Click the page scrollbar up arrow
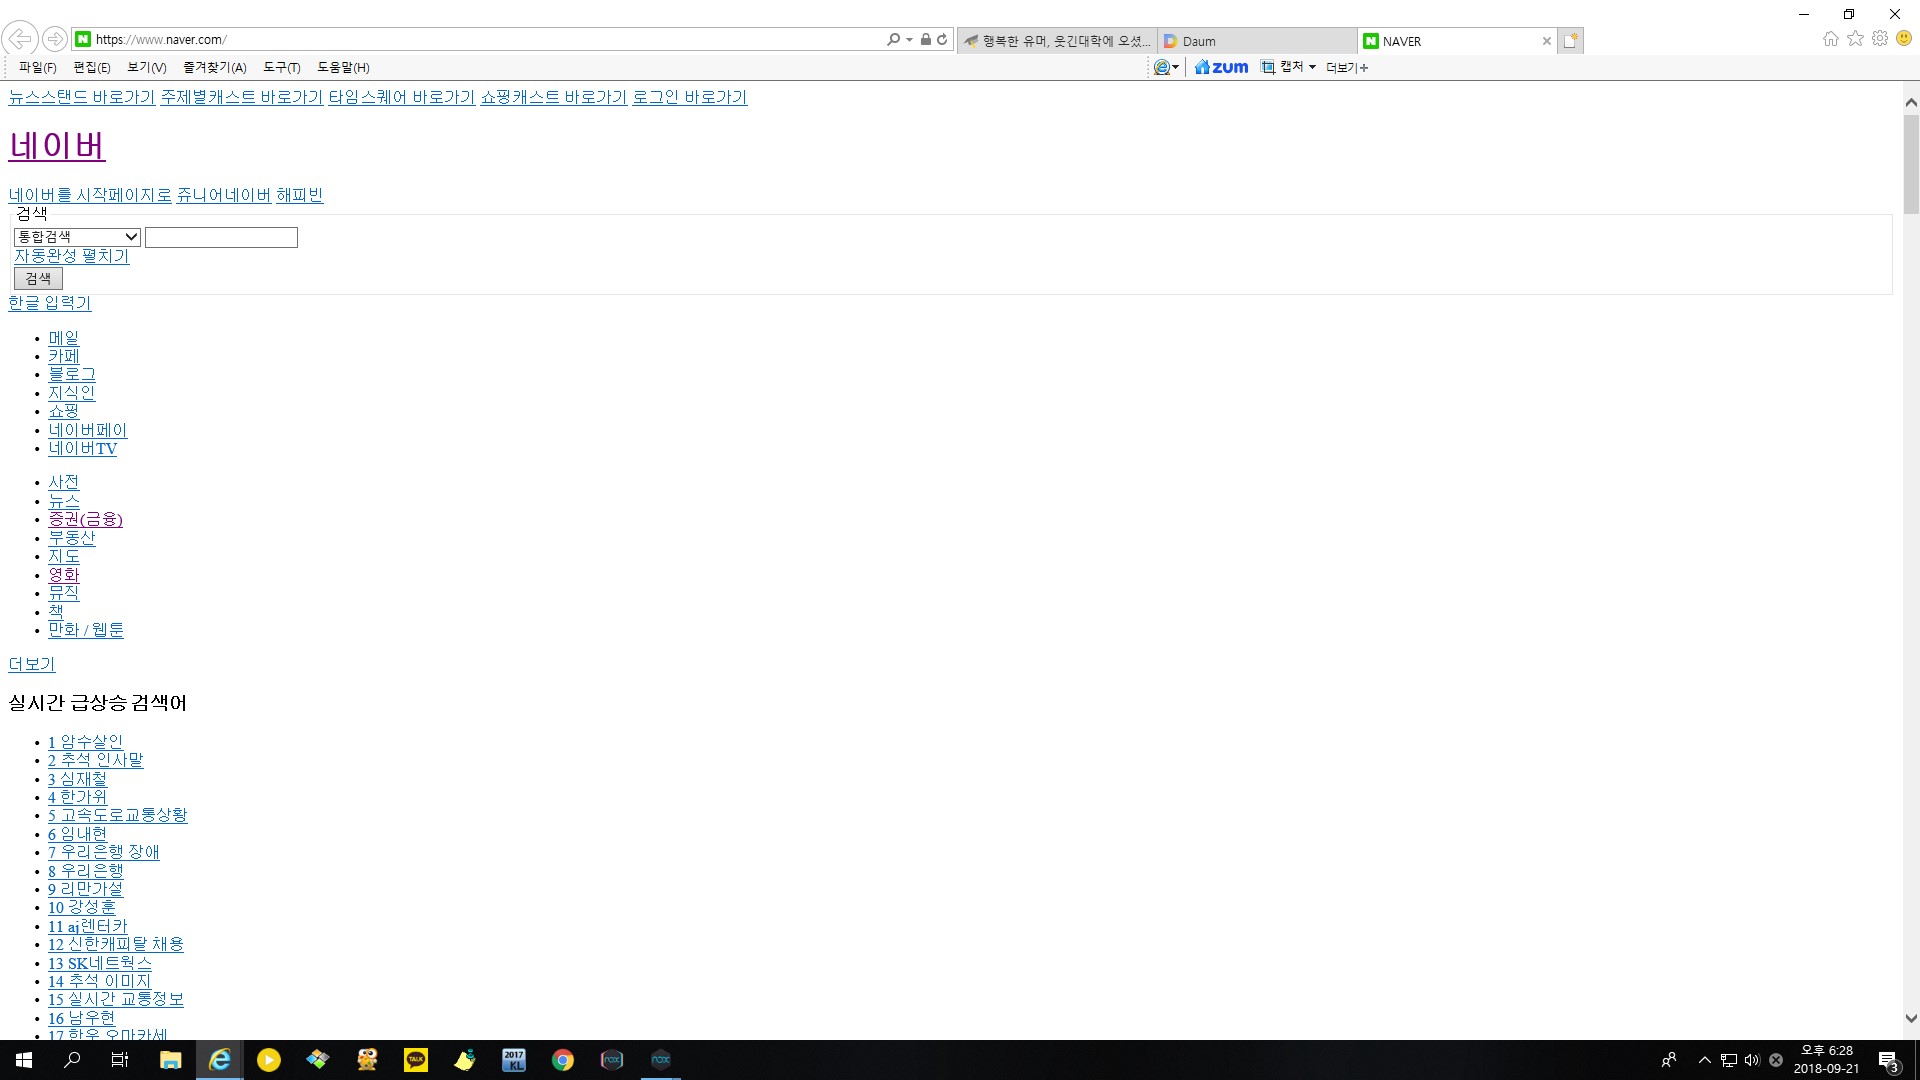Viewport: 1920px width, 1080px height. click(x=1911, y=102)
